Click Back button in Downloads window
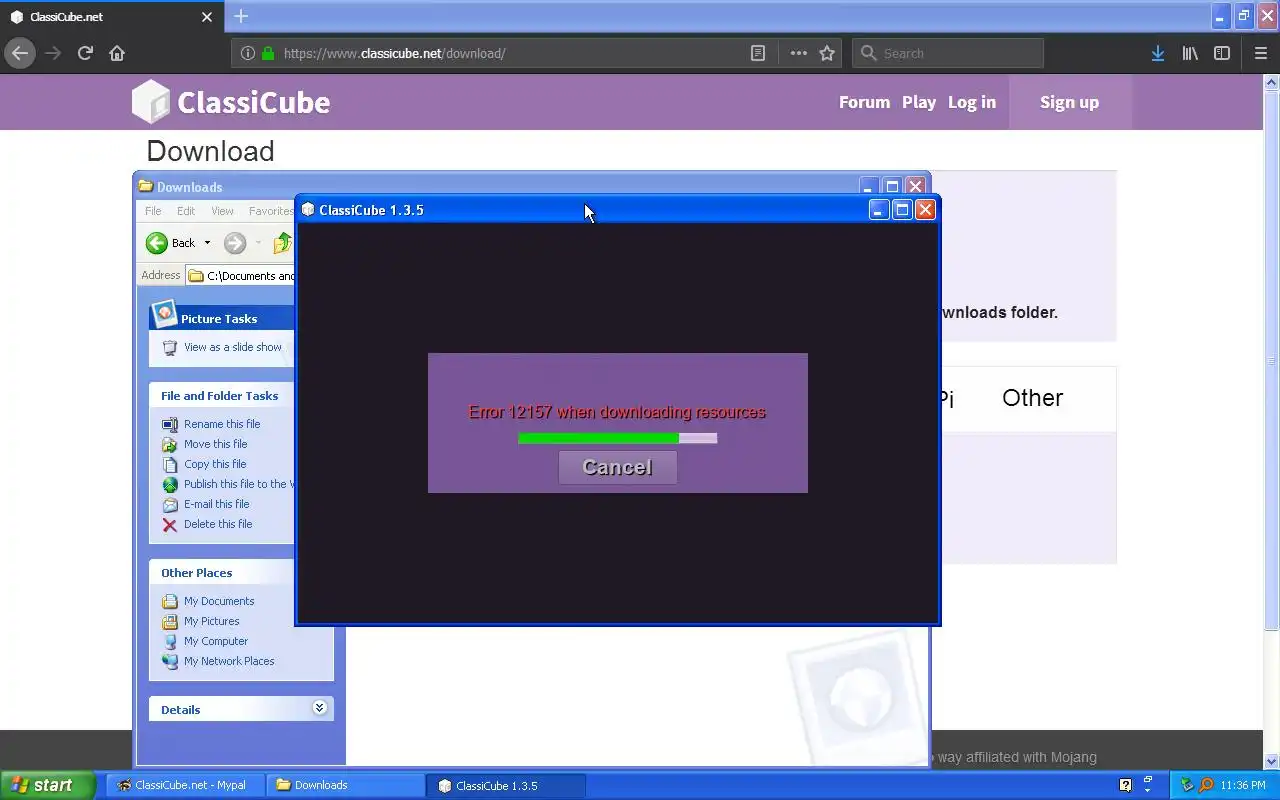 [171, 243]
